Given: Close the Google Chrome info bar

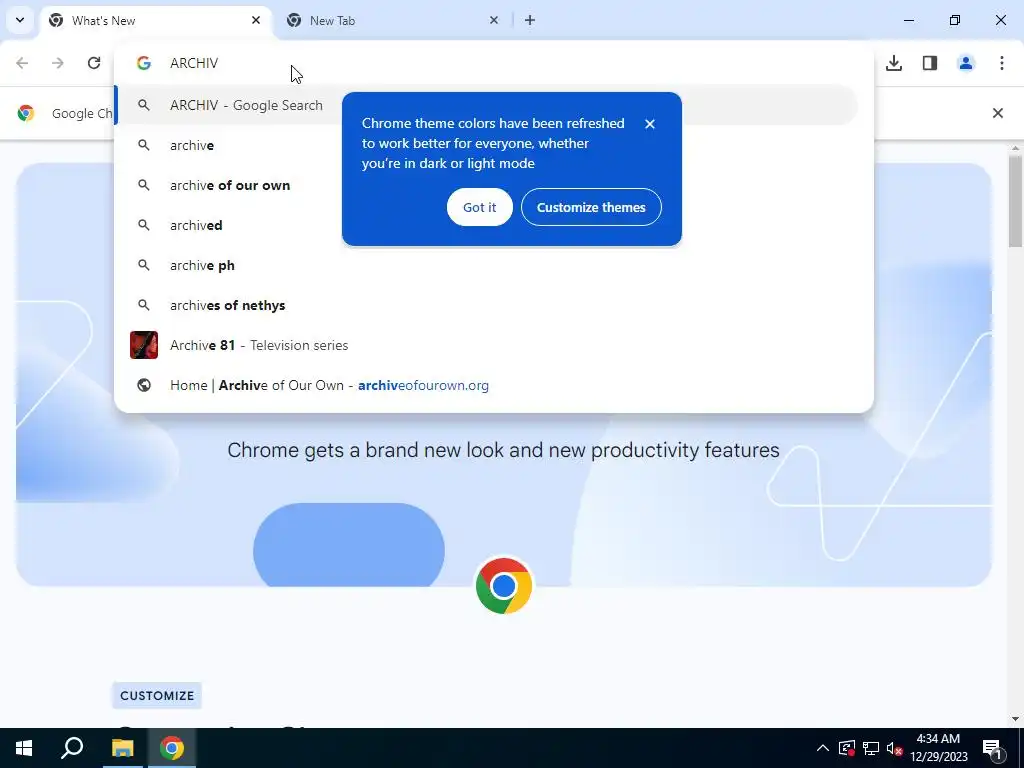Looking at the screenshot, I should (x=998, y=113).
